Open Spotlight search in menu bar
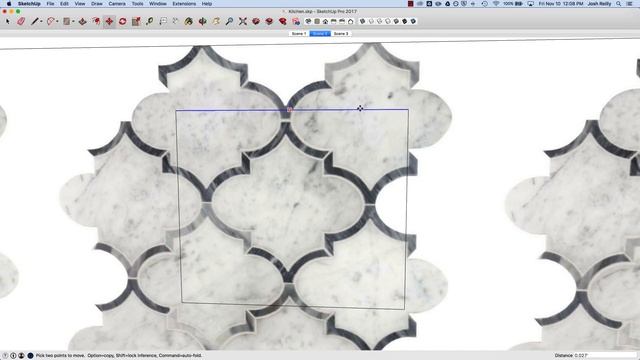 click(x=619, y=4)
